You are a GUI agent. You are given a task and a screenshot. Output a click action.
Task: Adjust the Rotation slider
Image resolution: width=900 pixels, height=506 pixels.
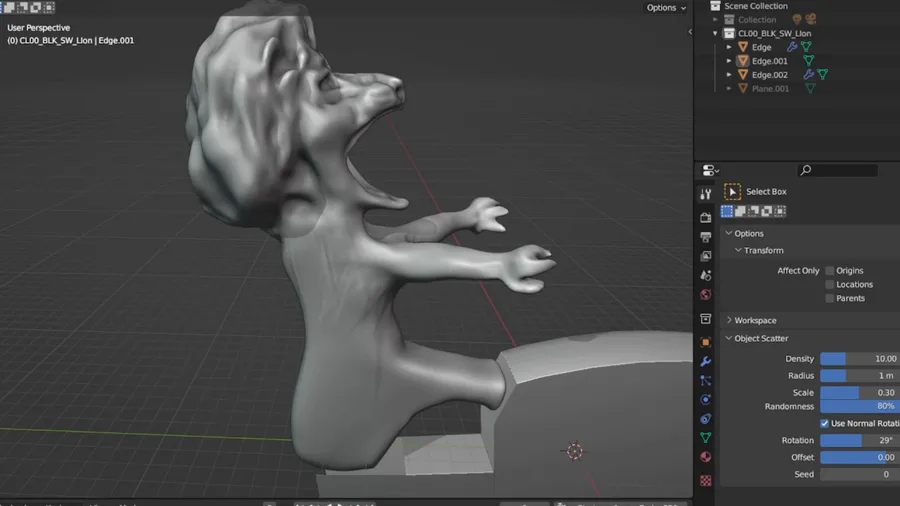(x=860, y=440)
